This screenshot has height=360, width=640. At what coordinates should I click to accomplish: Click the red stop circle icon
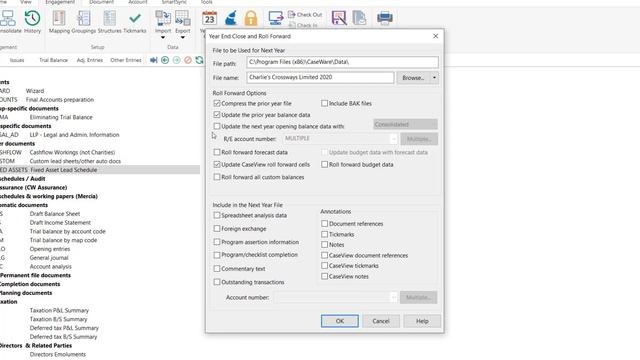tap(188, 60)
